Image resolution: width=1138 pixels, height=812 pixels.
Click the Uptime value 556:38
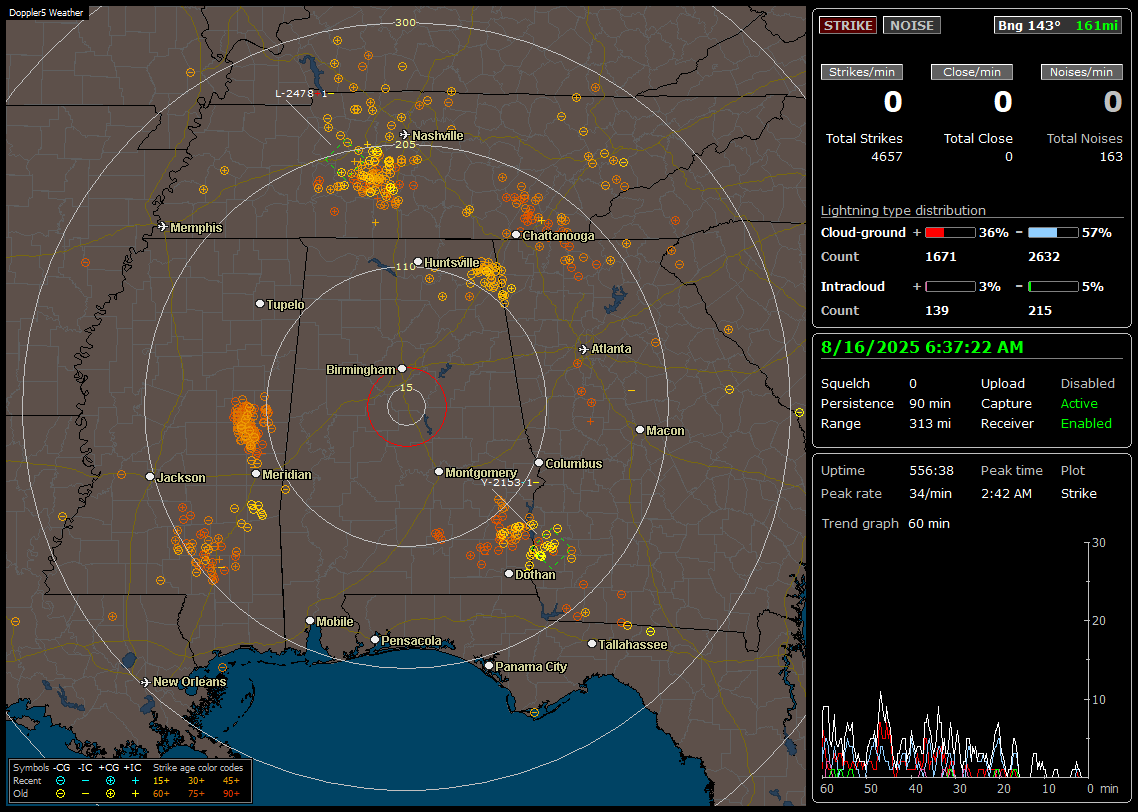pyautogui.click(x=931, y=471)
